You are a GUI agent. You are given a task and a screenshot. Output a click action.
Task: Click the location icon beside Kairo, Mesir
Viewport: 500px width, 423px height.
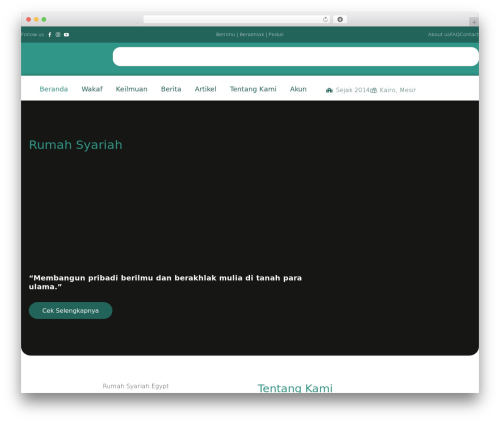point(374,90)
